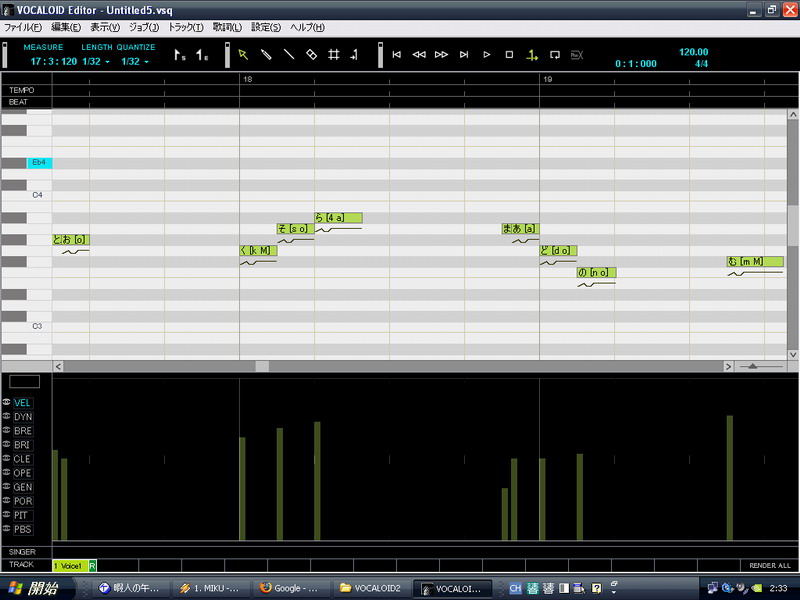Image resolution: width=800 pixels, height=600 pixels.
Task: Open the View menu (表示)
Action: point(105,28)
